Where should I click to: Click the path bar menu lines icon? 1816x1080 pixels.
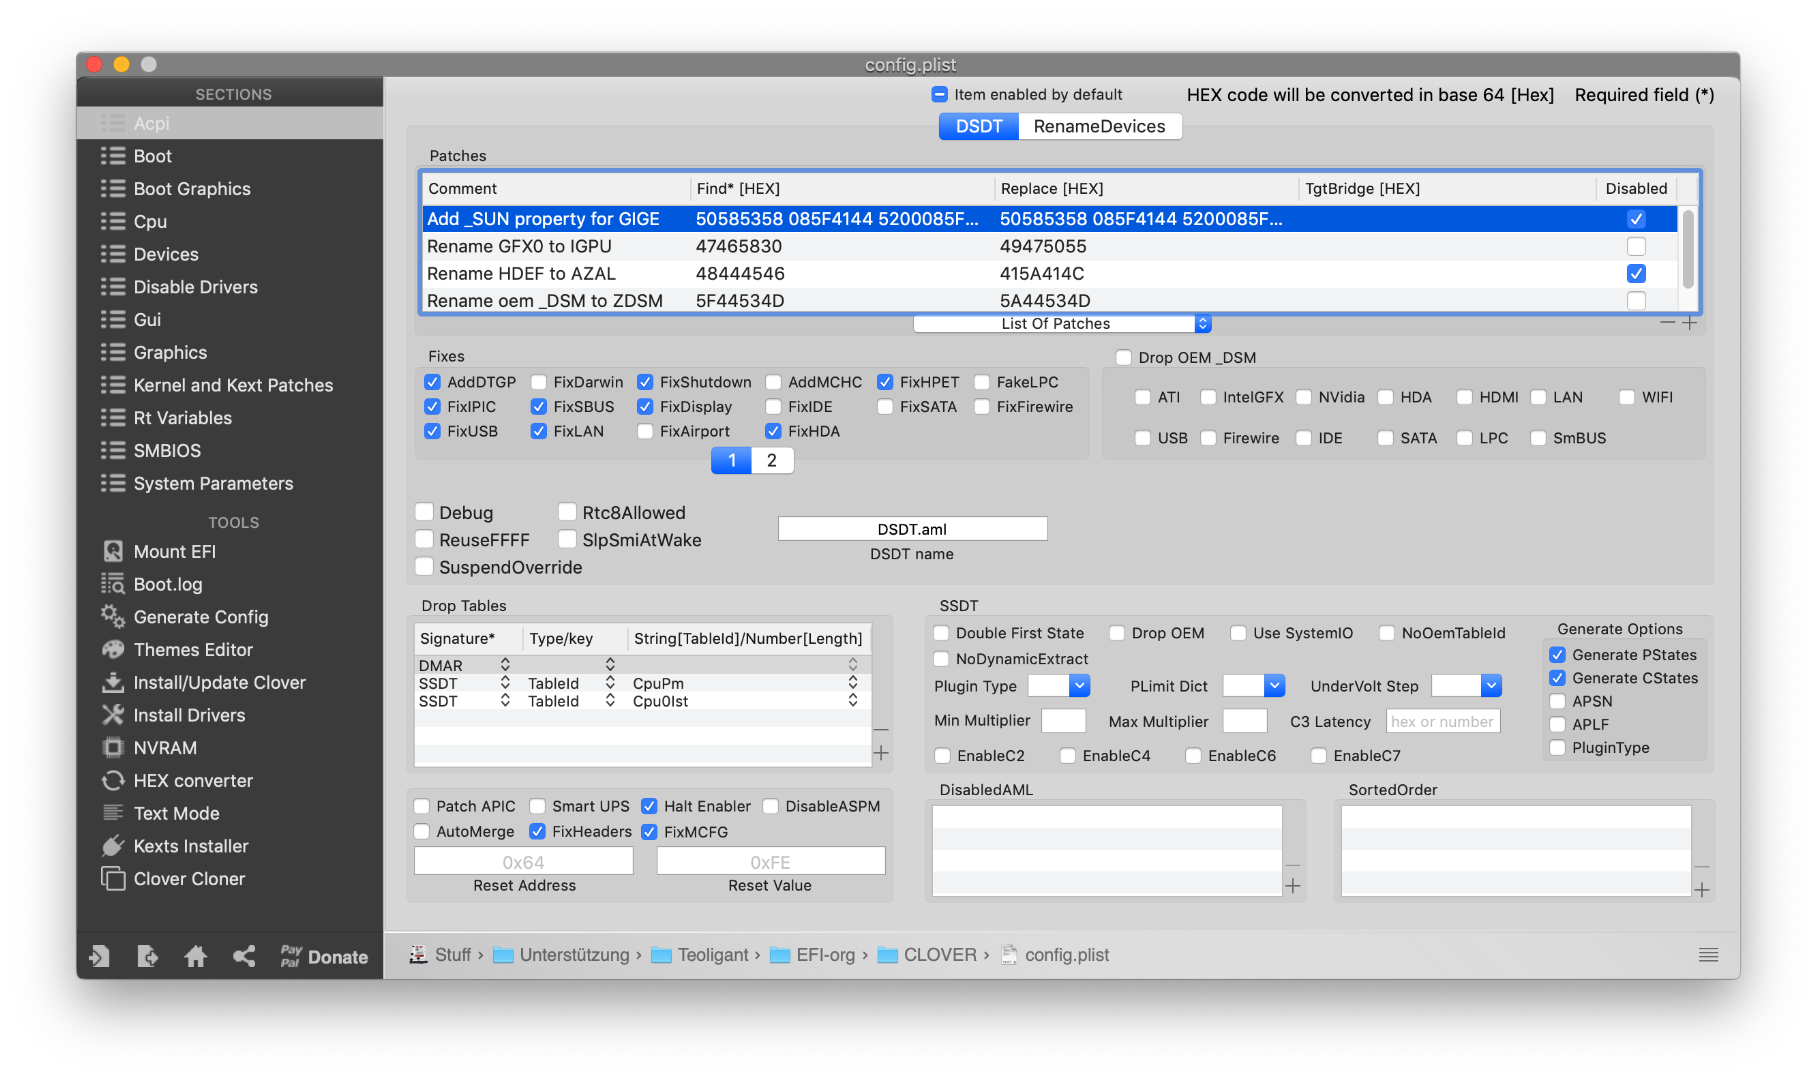1709,955
